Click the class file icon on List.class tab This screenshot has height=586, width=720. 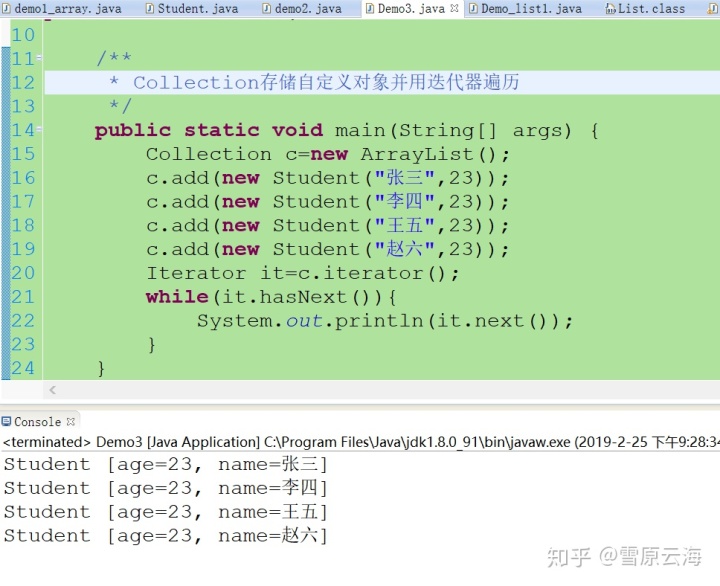[x=610, y=9]
